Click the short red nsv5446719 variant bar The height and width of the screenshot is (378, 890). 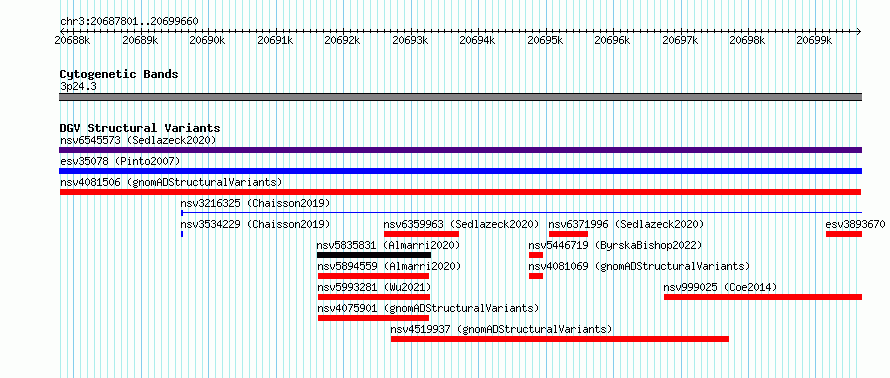click(536, 255)
